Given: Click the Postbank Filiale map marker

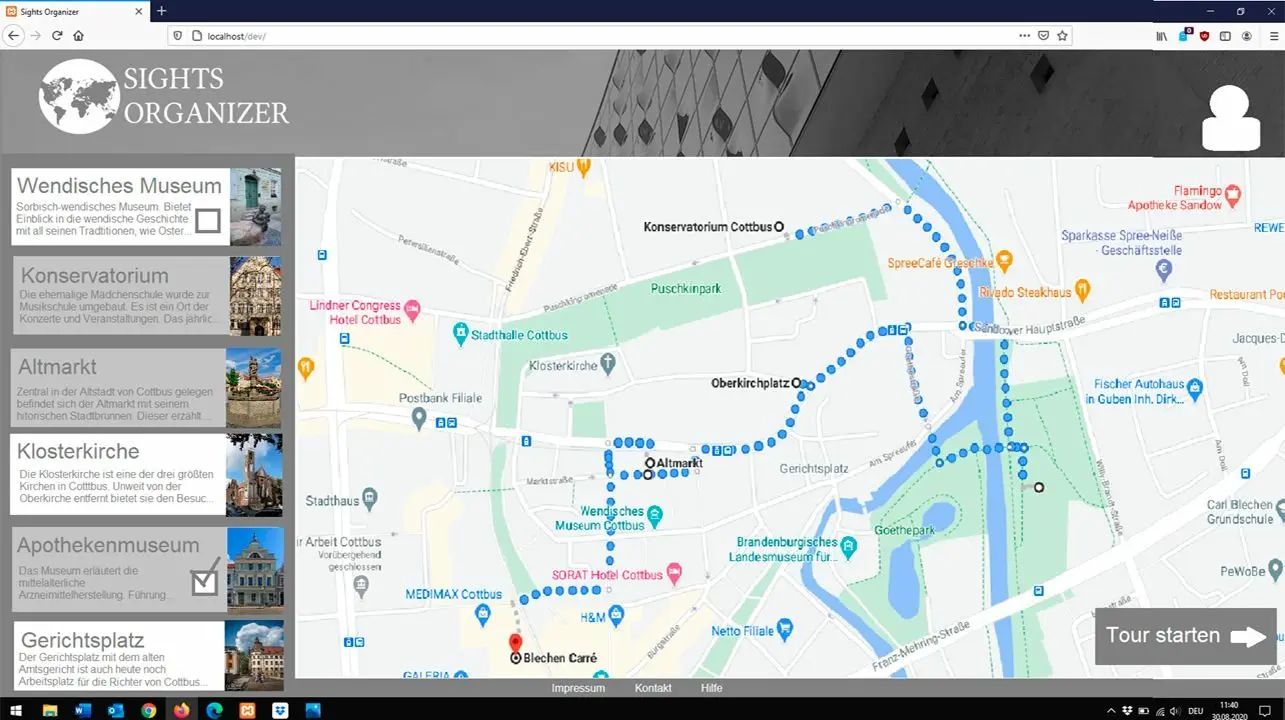Looking at the screenshot, I should pos(419,417).
